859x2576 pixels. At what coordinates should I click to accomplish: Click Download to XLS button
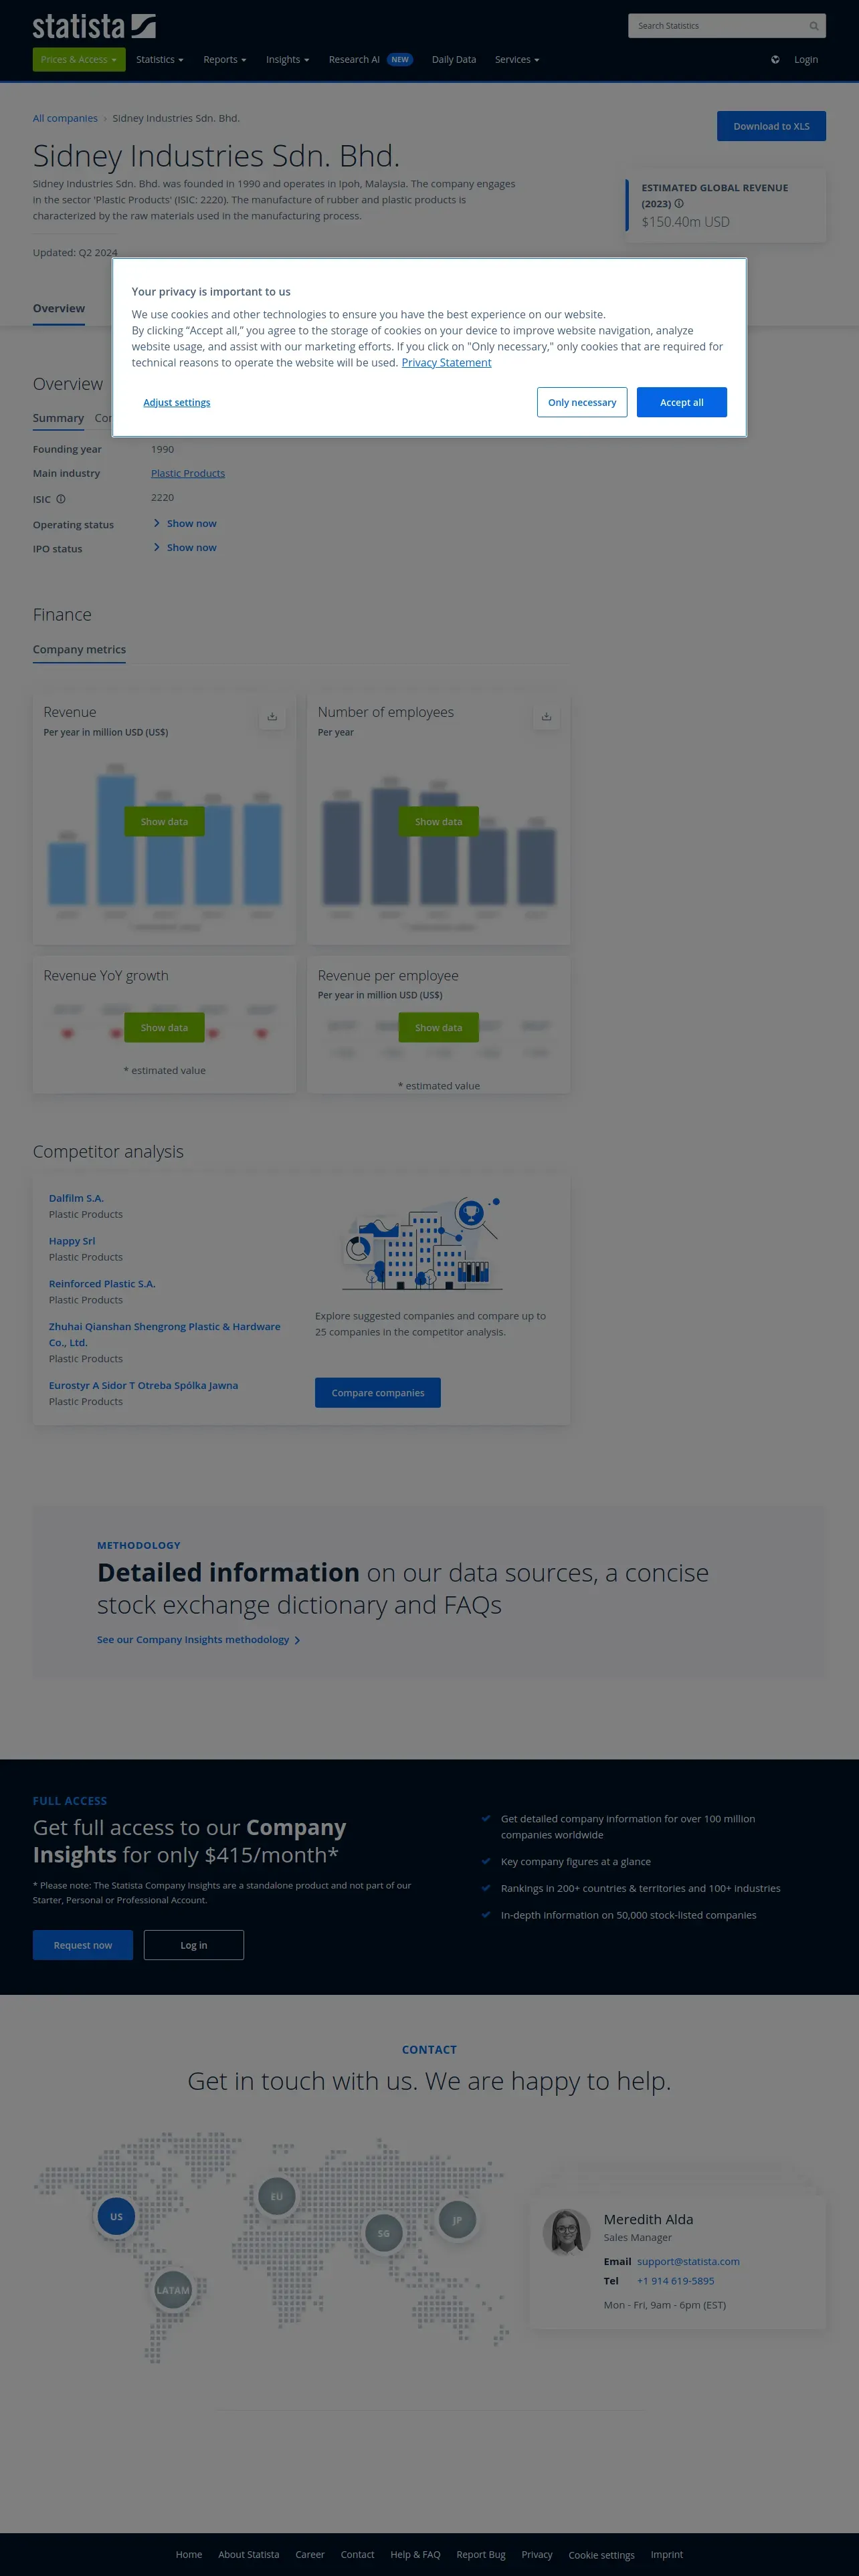[771, 126]
